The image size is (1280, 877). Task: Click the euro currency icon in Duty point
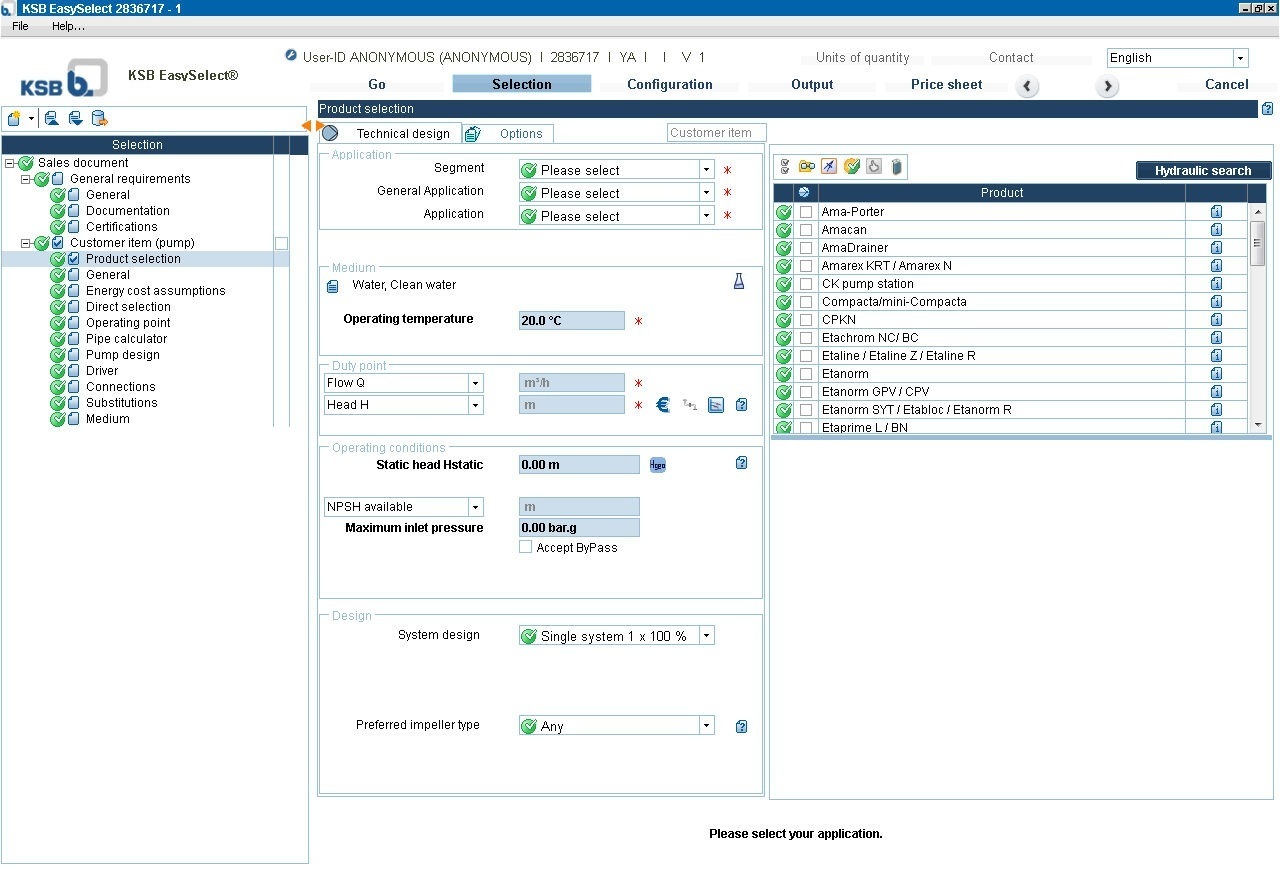[x=662, y=405]
